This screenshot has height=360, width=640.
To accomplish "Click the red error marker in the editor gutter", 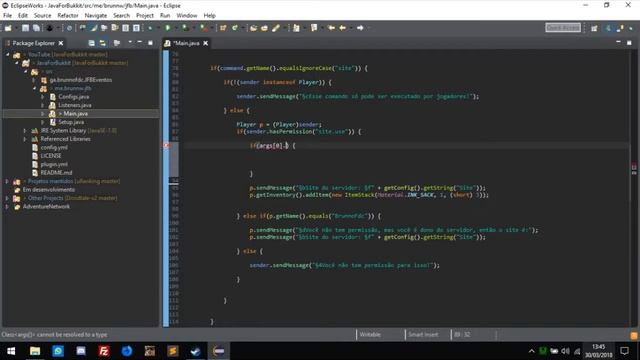I will point(166,145).
